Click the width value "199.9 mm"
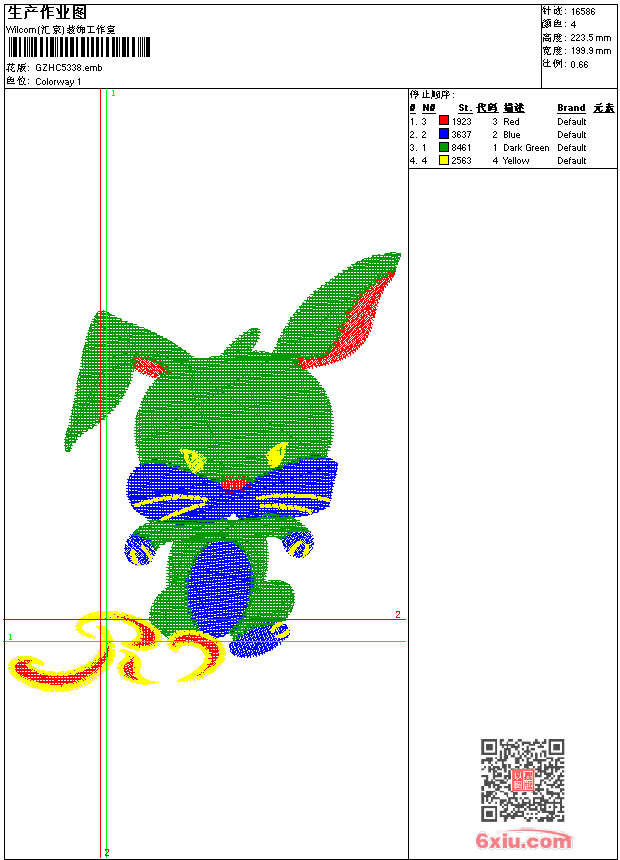Screen dimensions: 620x860 (590, 51)
